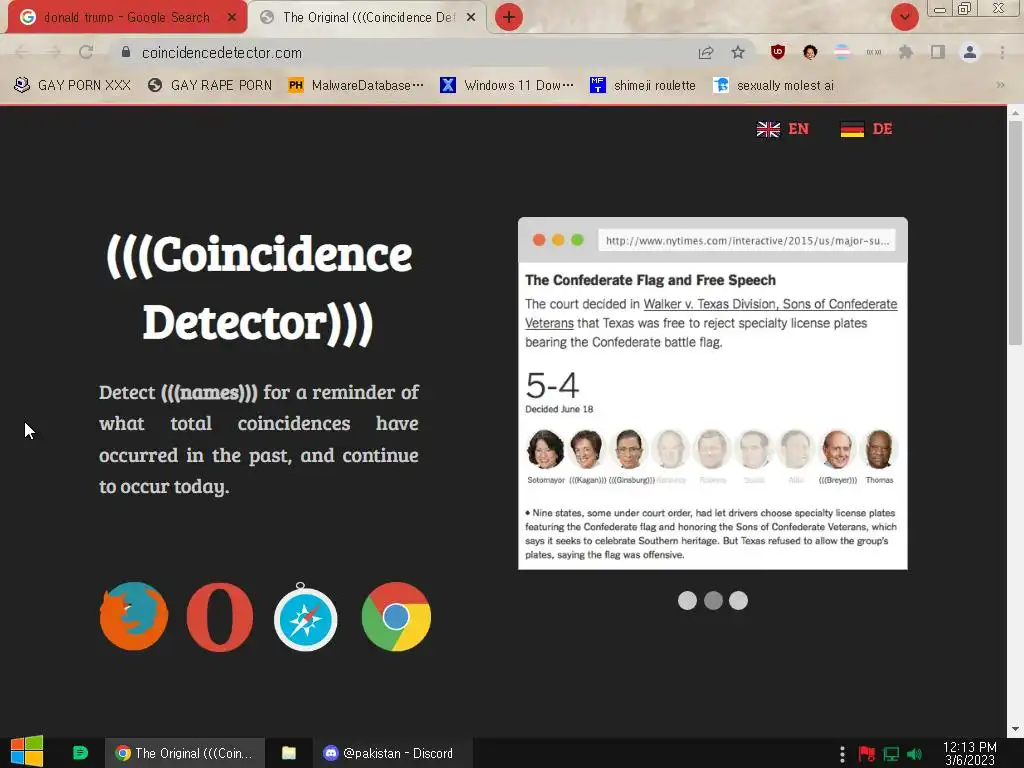Open the volume control tray icon
This screenshot has height=768, width=1024.
click(x=914, y=754)
